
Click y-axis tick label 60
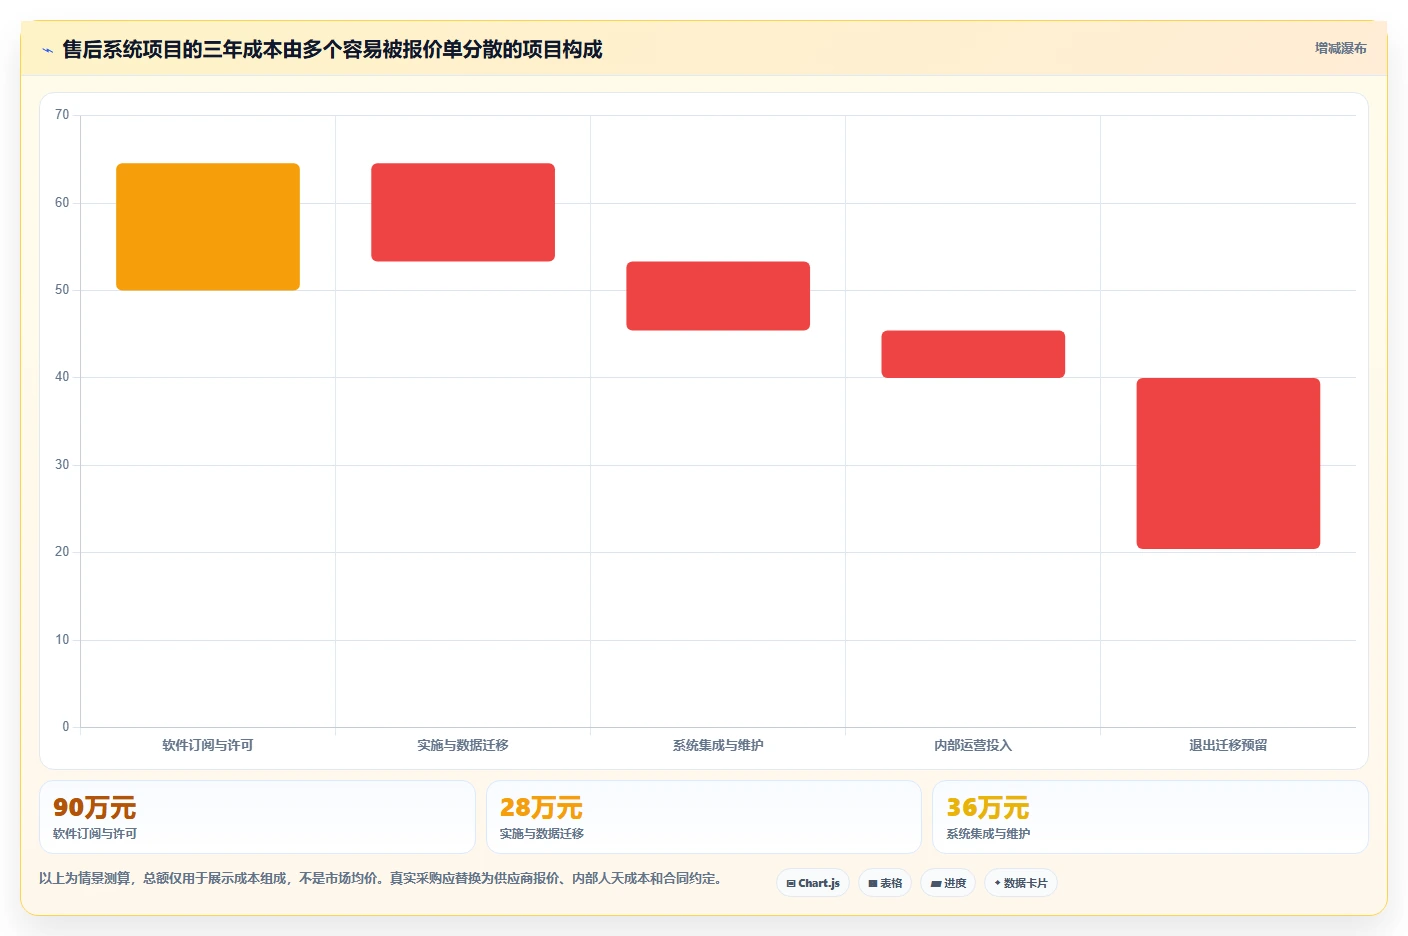(62, 203)
